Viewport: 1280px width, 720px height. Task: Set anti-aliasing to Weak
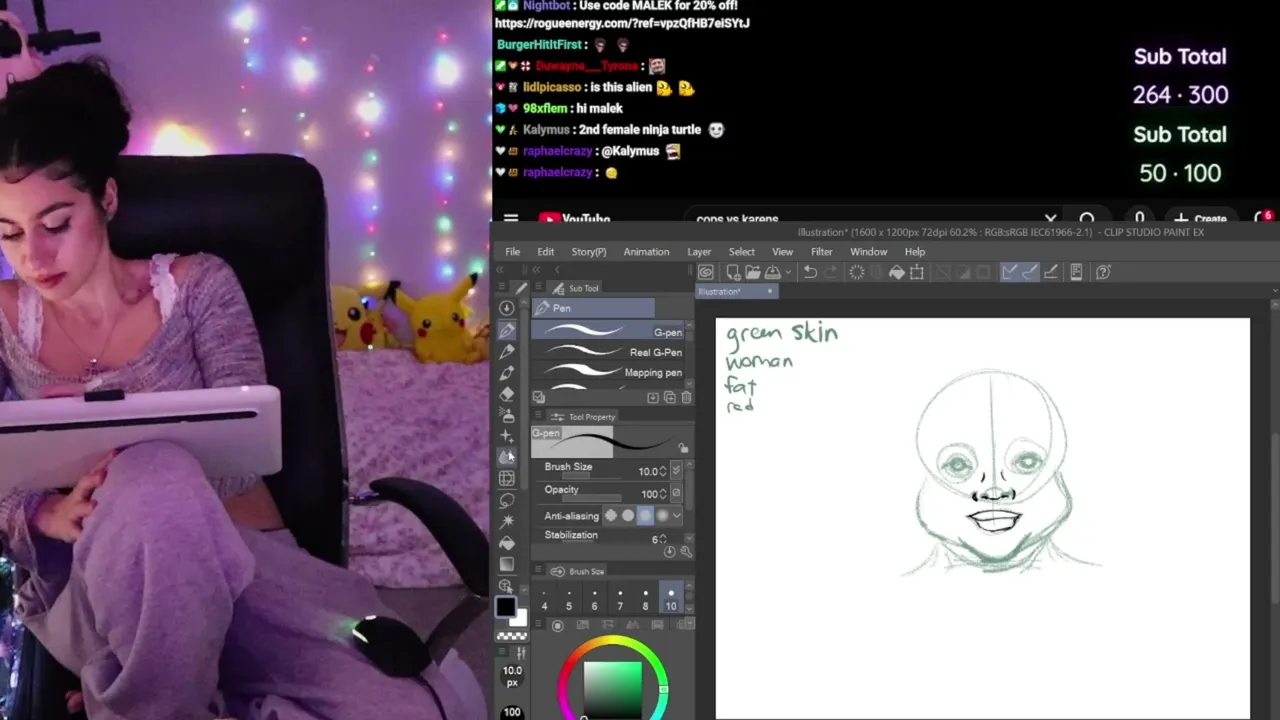click(x=628, y=515)
